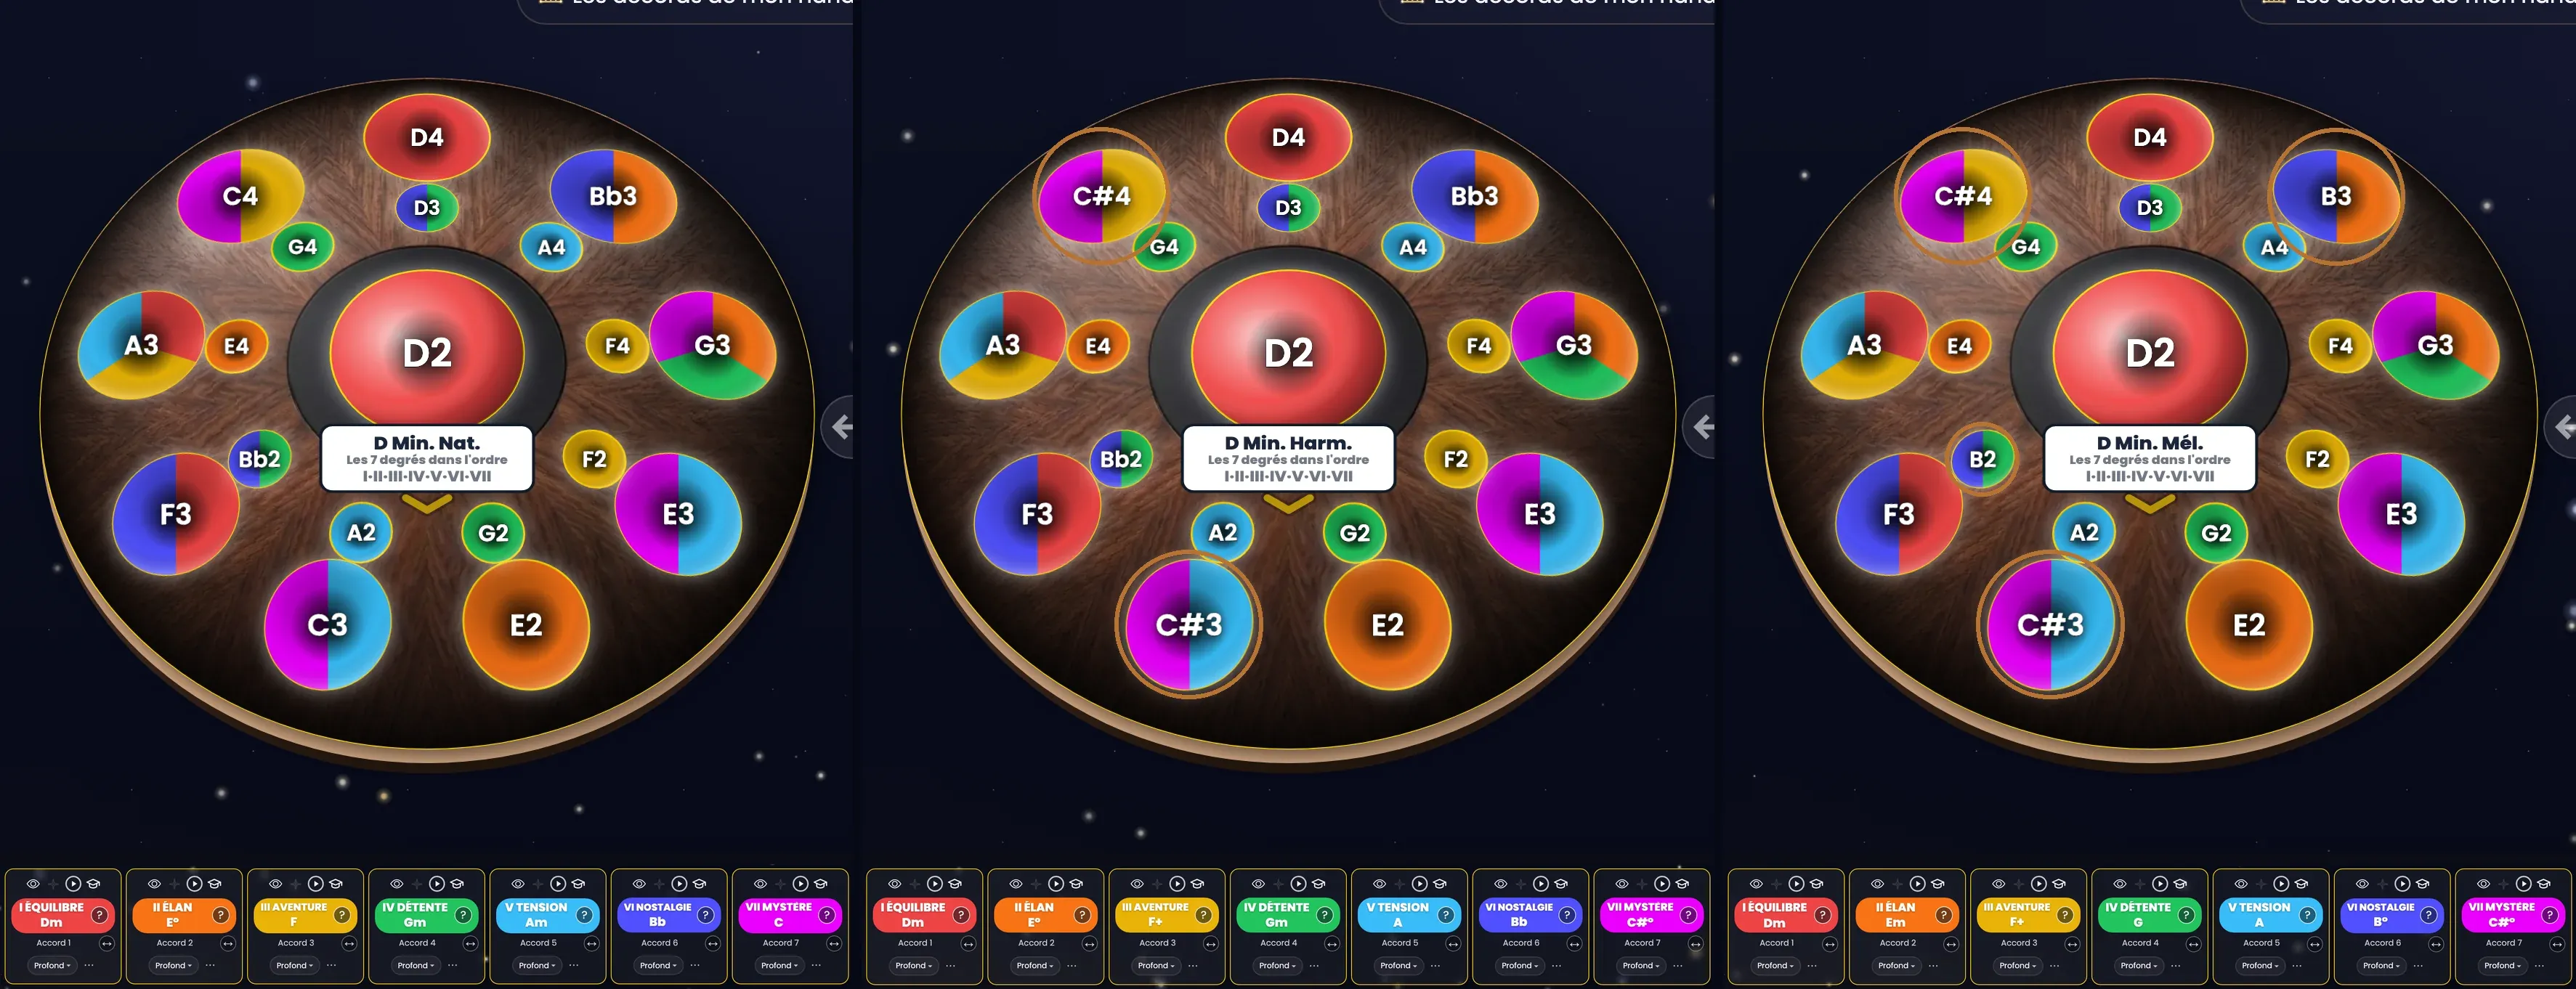
Task: Open Profond dropdown on II ÉLAN Em card
Action: 1897,965
